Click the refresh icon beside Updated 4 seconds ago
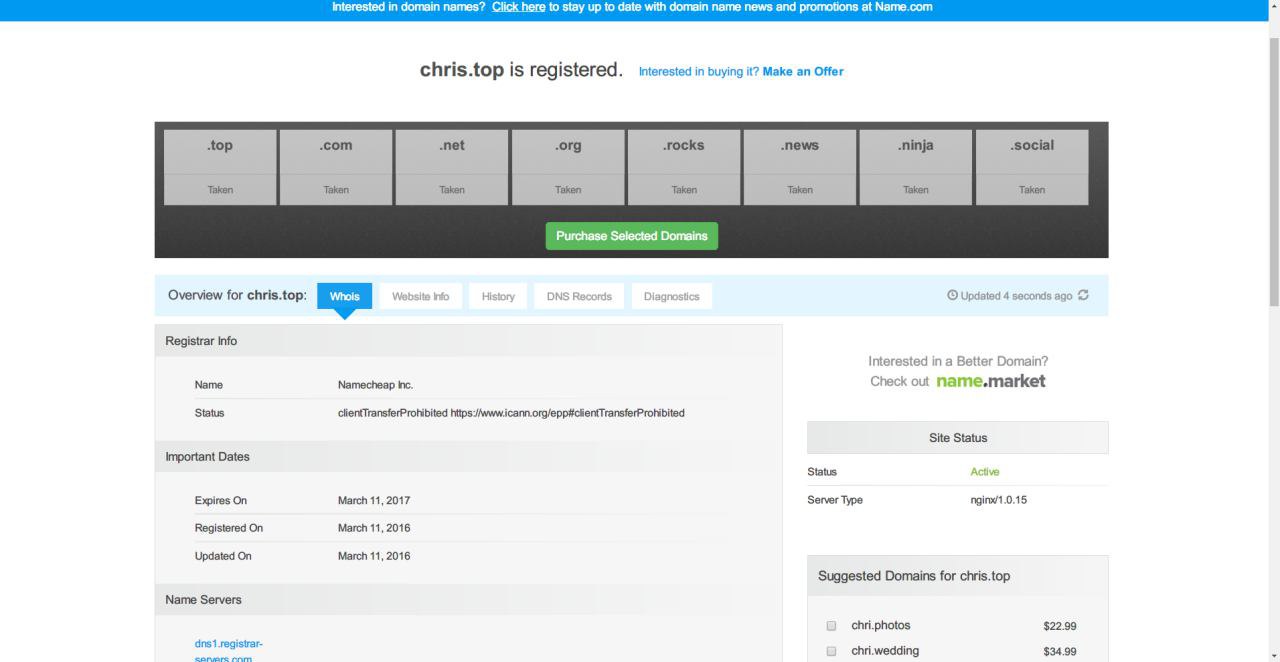 tap(1083, 295)
